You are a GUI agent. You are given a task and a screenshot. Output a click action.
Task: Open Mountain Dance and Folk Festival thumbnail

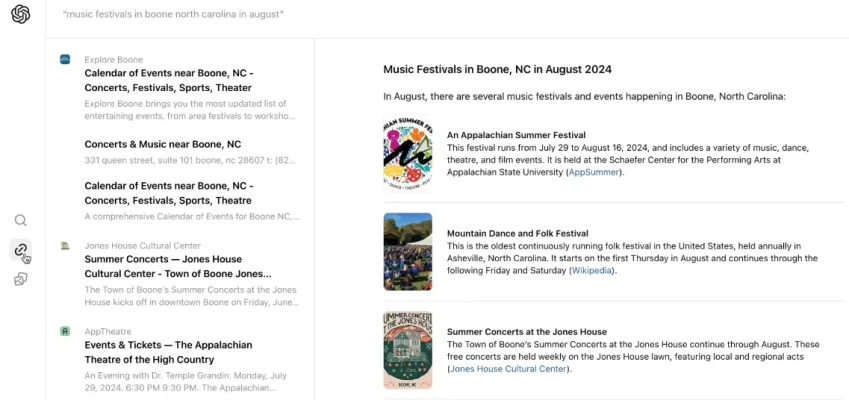point(408,251)
